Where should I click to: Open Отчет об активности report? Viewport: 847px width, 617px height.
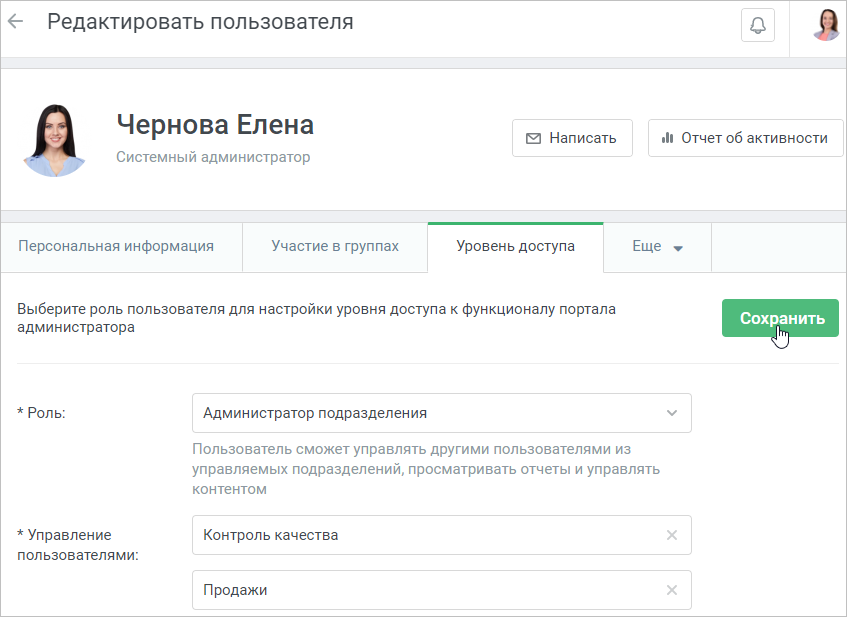tap(745, 138)
